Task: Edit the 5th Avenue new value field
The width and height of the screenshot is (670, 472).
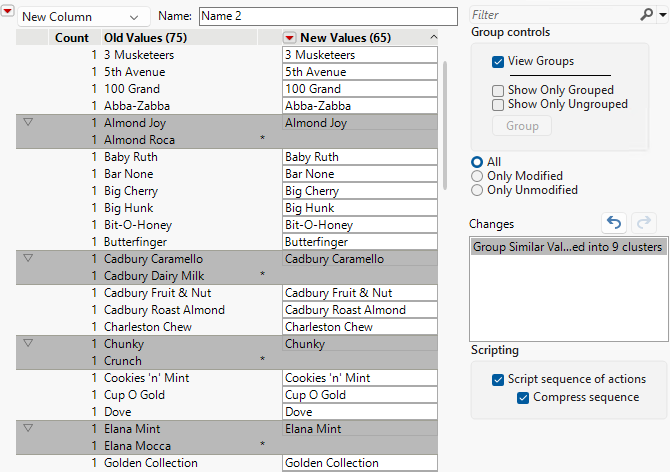Action: pyautogui.click(x=360, y=72)
